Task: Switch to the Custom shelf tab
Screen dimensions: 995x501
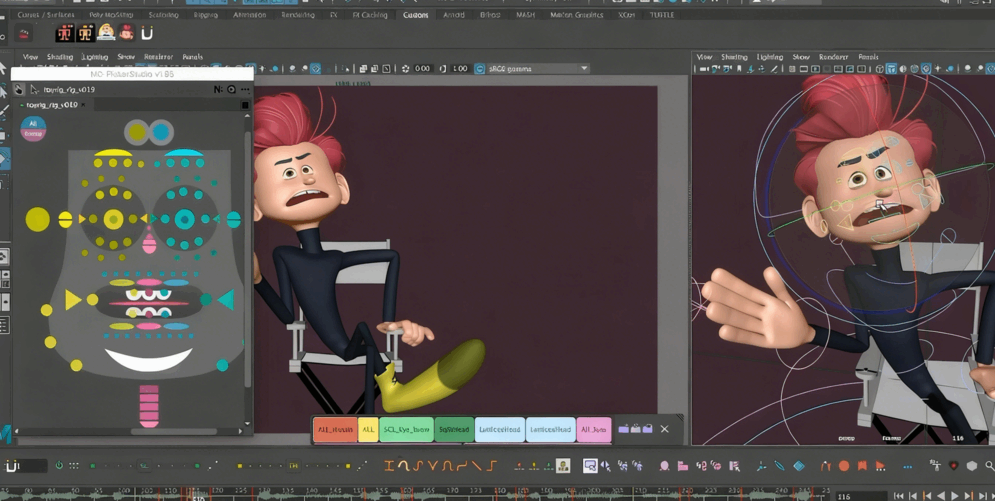Action: pyautogui.click(x=415, y=15)
